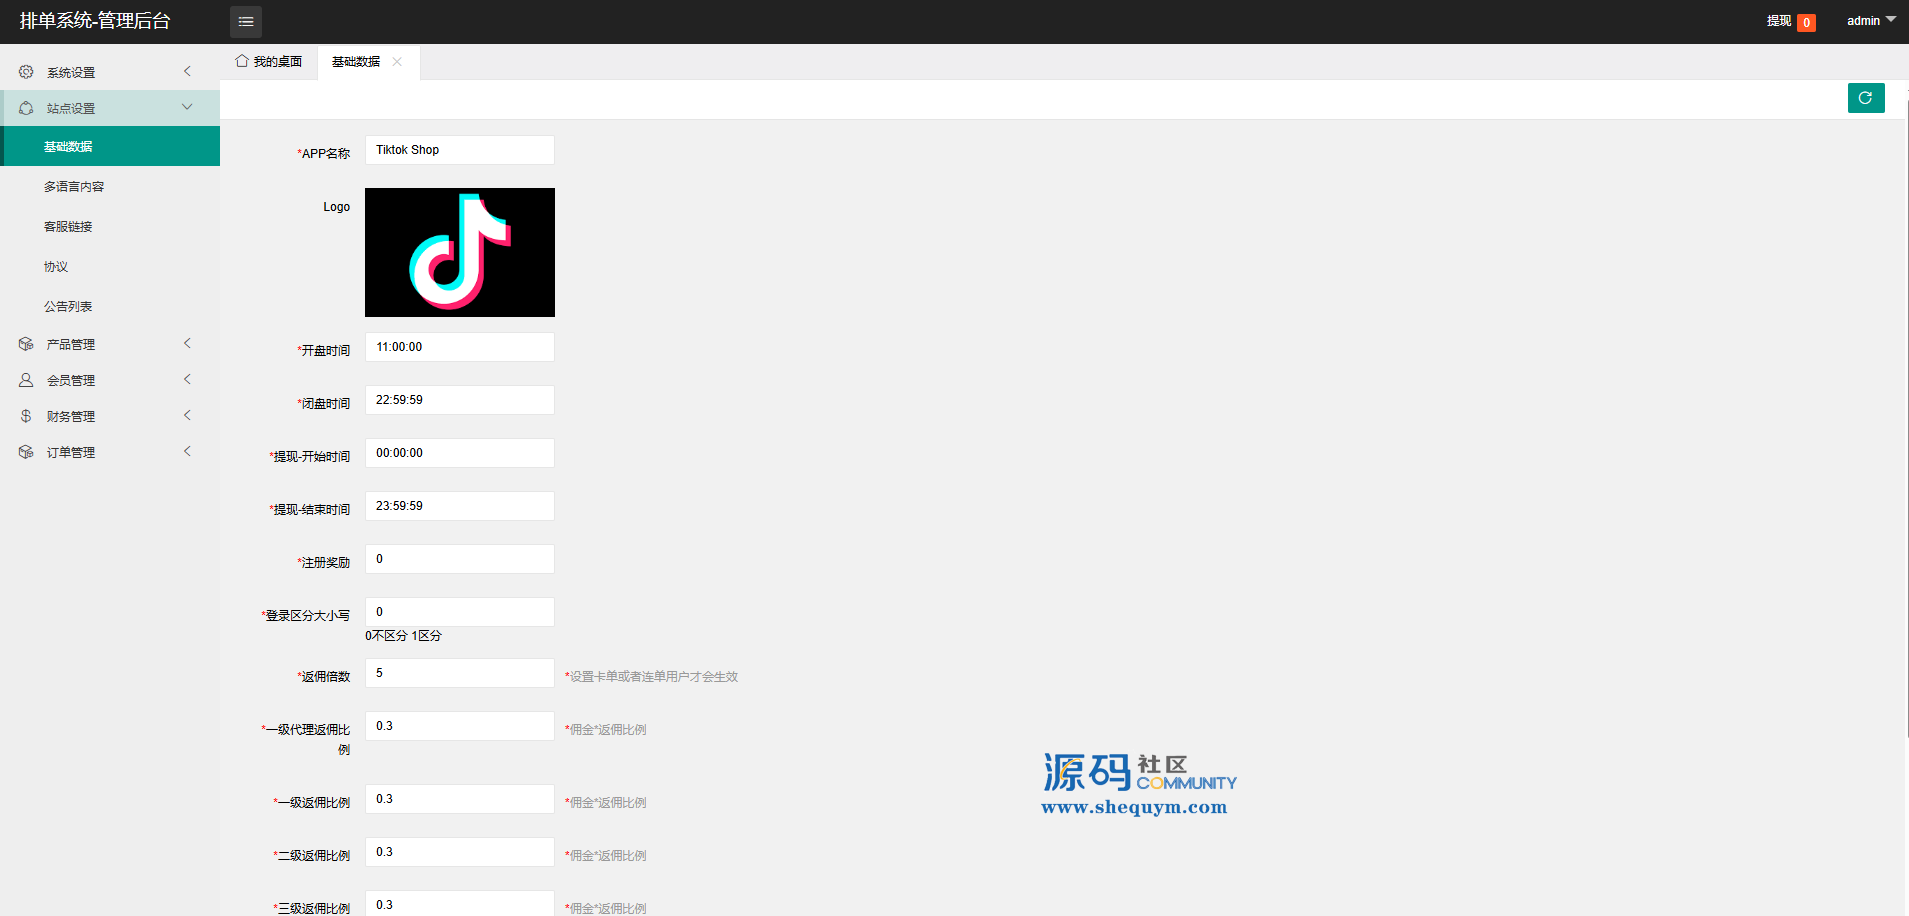Collapse the 站点设置 menu chevron

point(187,107)
